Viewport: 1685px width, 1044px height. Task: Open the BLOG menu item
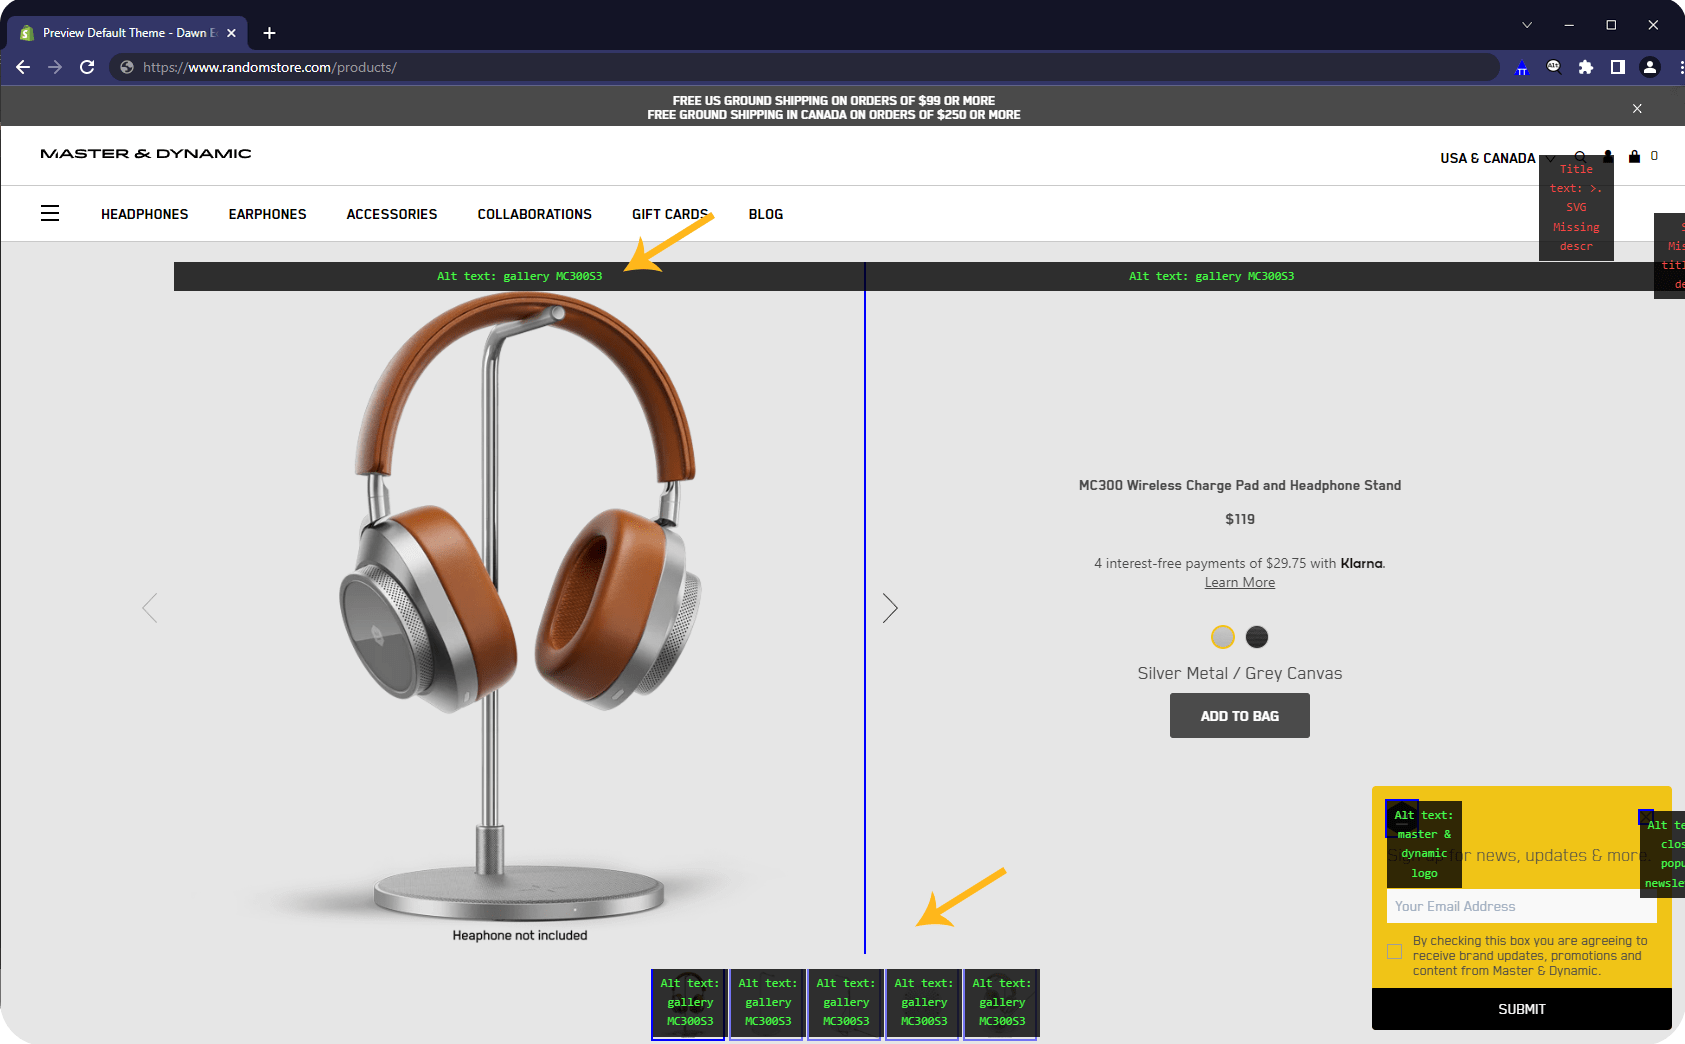766,214
